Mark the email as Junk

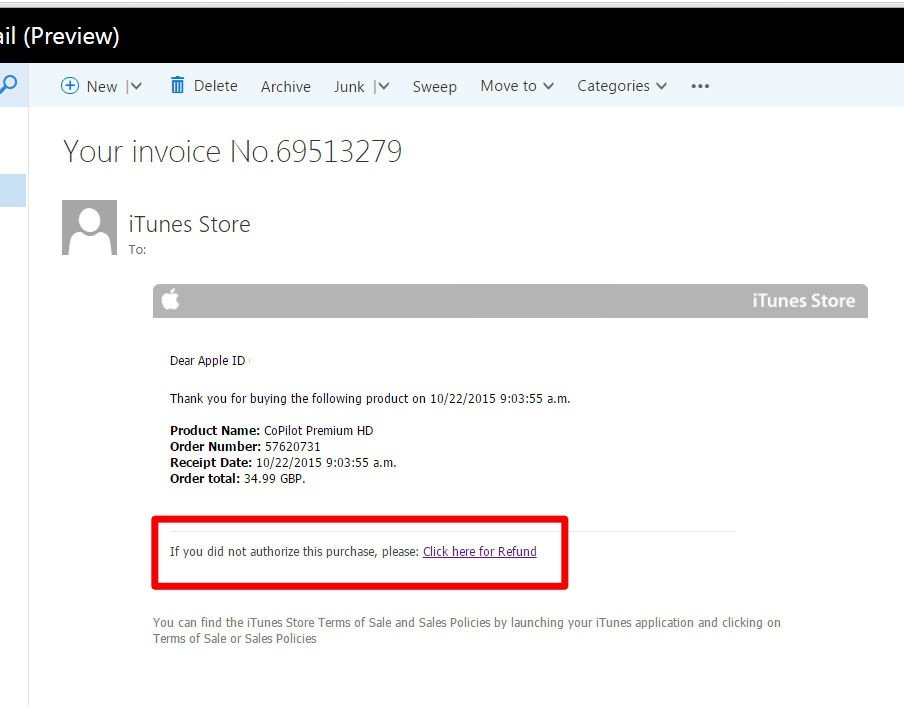coord(349,86)
